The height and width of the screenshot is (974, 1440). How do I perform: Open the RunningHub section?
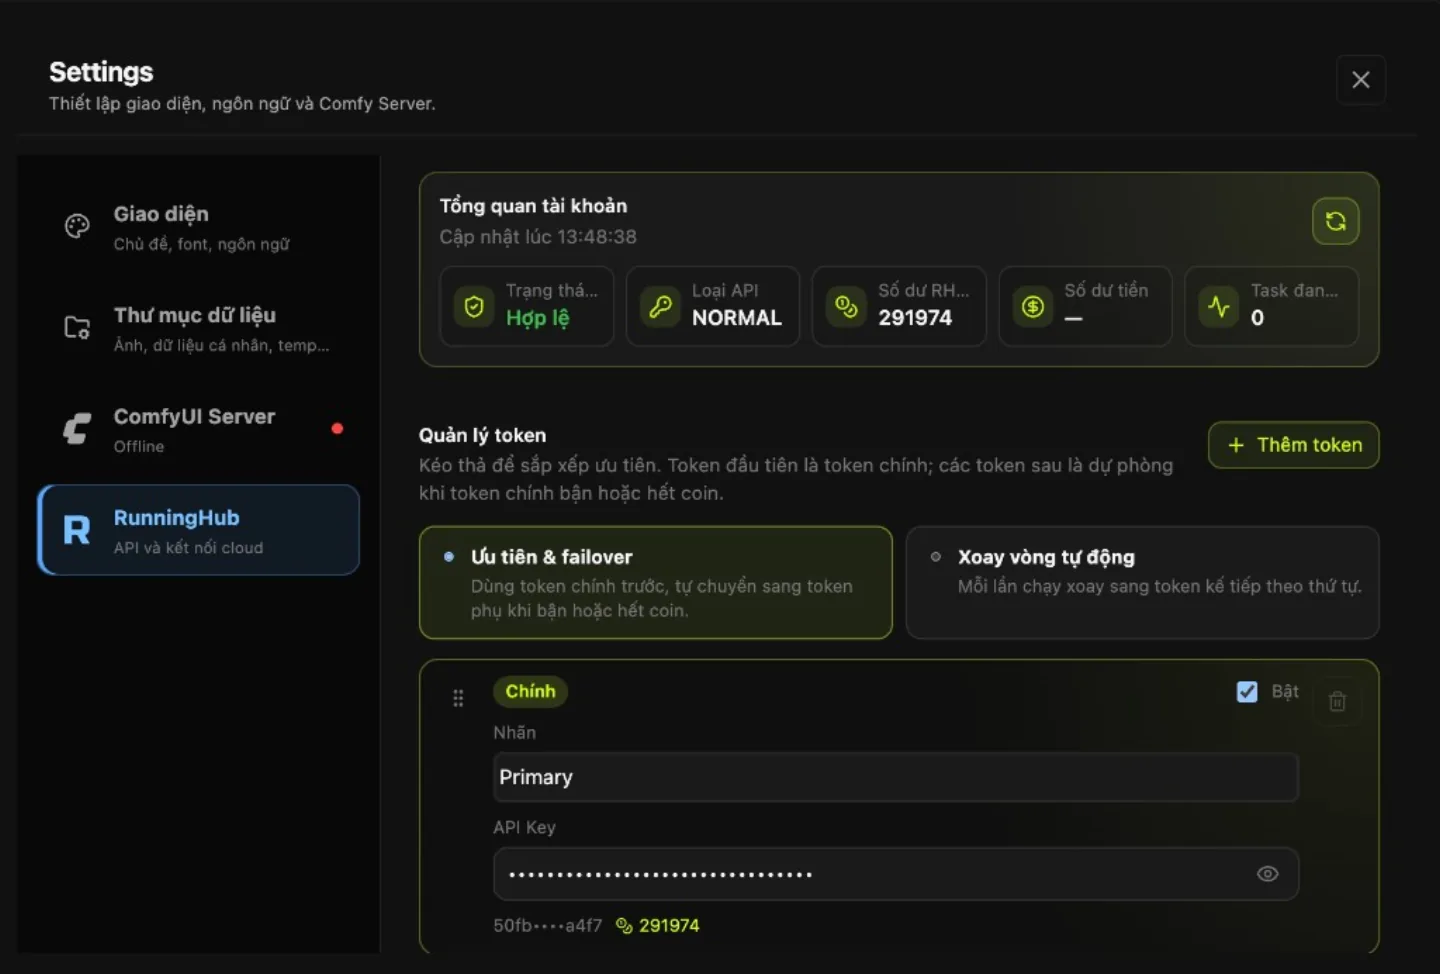(x=198, y=530)
